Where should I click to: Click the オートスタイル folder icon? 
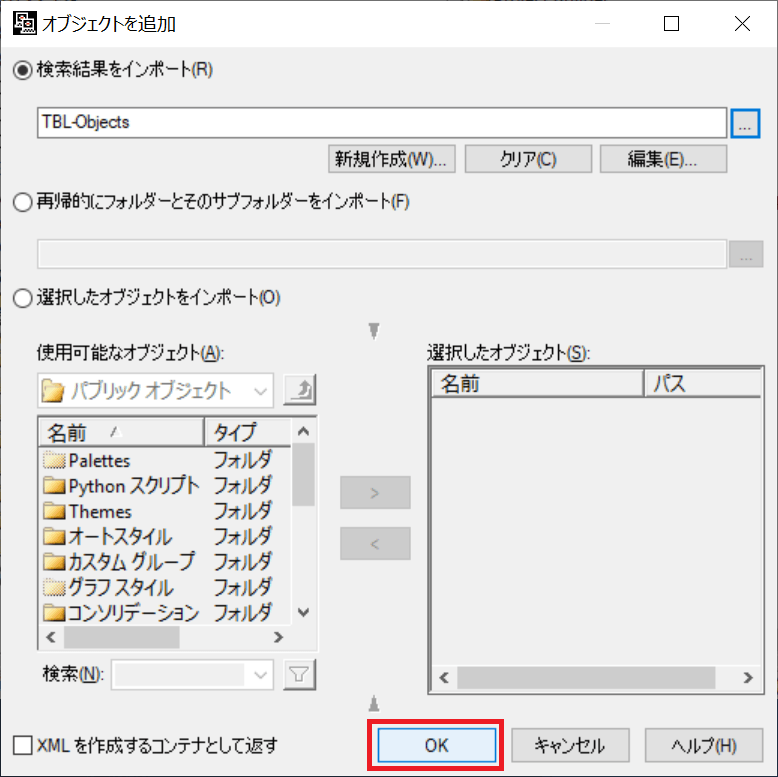pyautogui.click(x=54, y=536)
